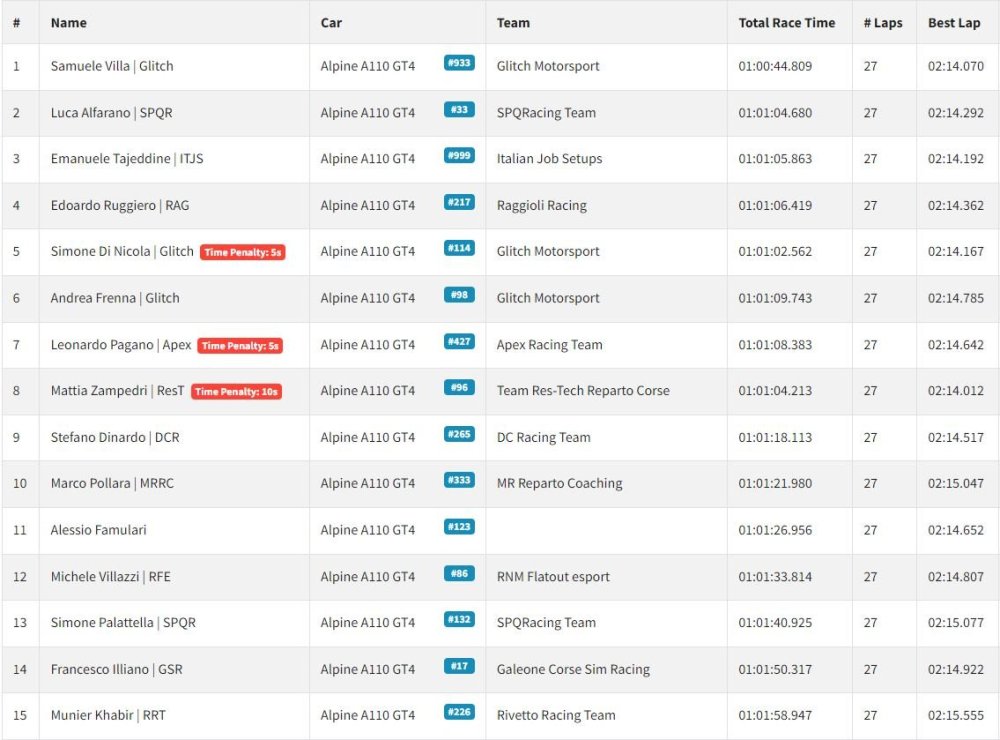The width and height of the screenshot is (1000, 740).
Task: Select driver name Edoardo Ruggiero | RAG
Action: tap(120, 205)
